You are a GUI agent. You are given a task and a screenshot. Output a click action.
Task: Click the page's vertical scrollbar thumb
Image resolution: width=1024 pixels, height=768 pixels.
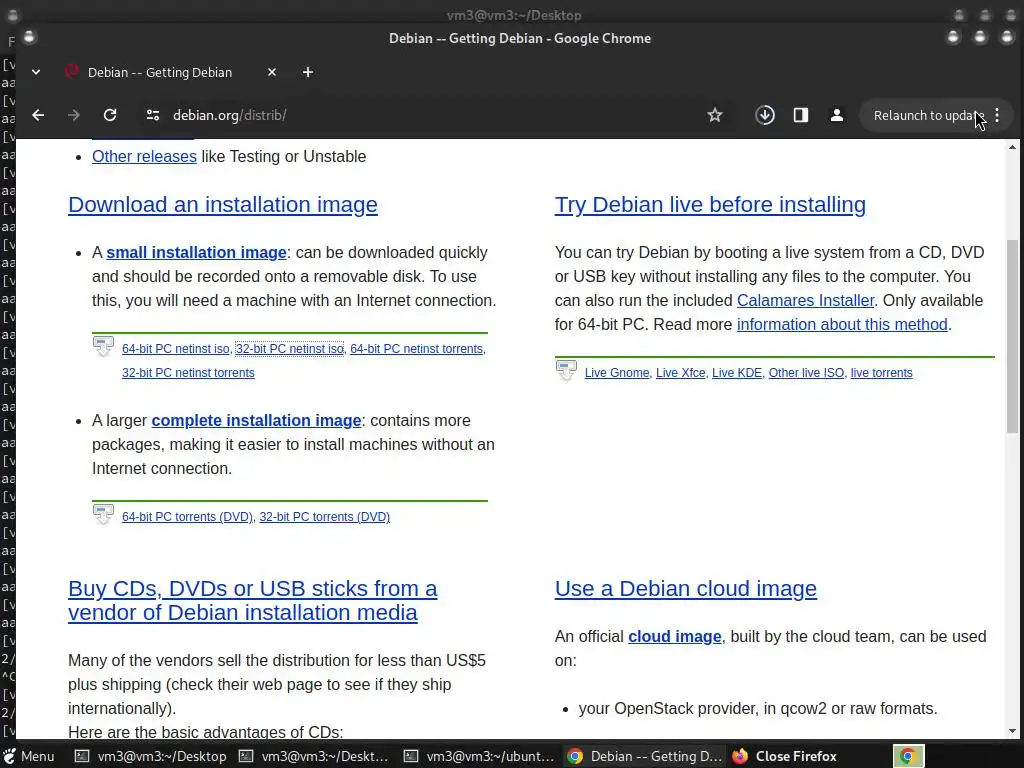(1012, 336)
